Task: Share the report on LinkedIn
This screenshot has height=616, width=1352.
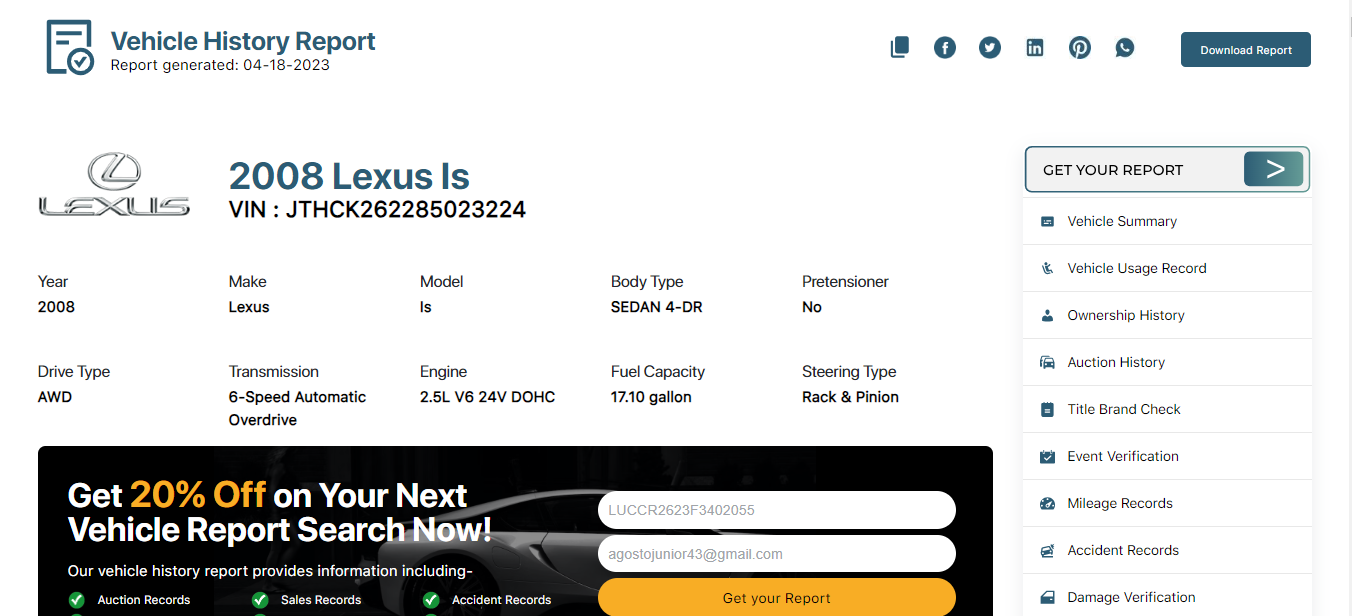Action: coord(1035,47)
